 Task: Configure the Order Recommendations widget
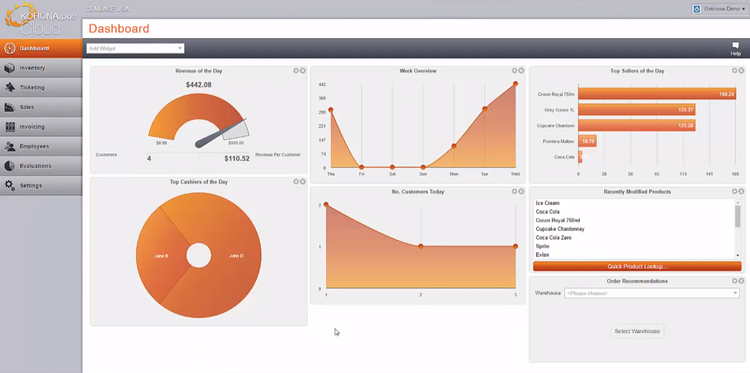735,281
